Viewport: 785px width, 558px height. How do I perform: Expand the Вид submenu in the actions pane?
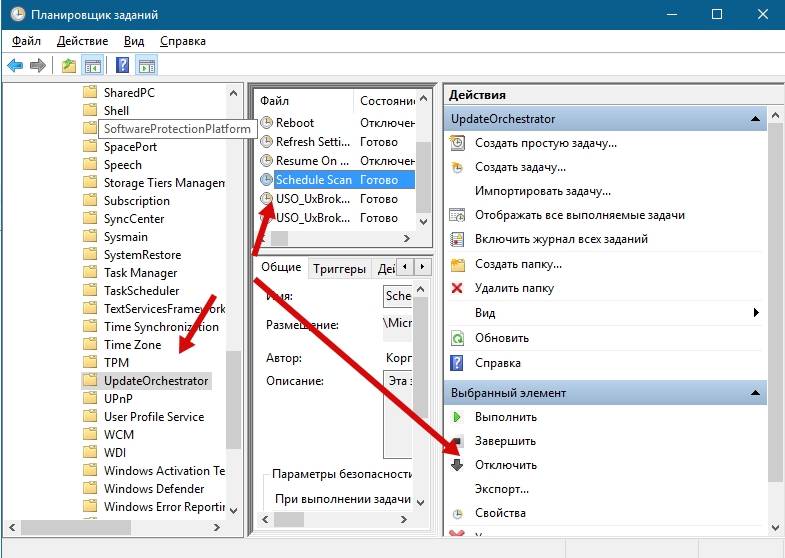pos(756,313)
